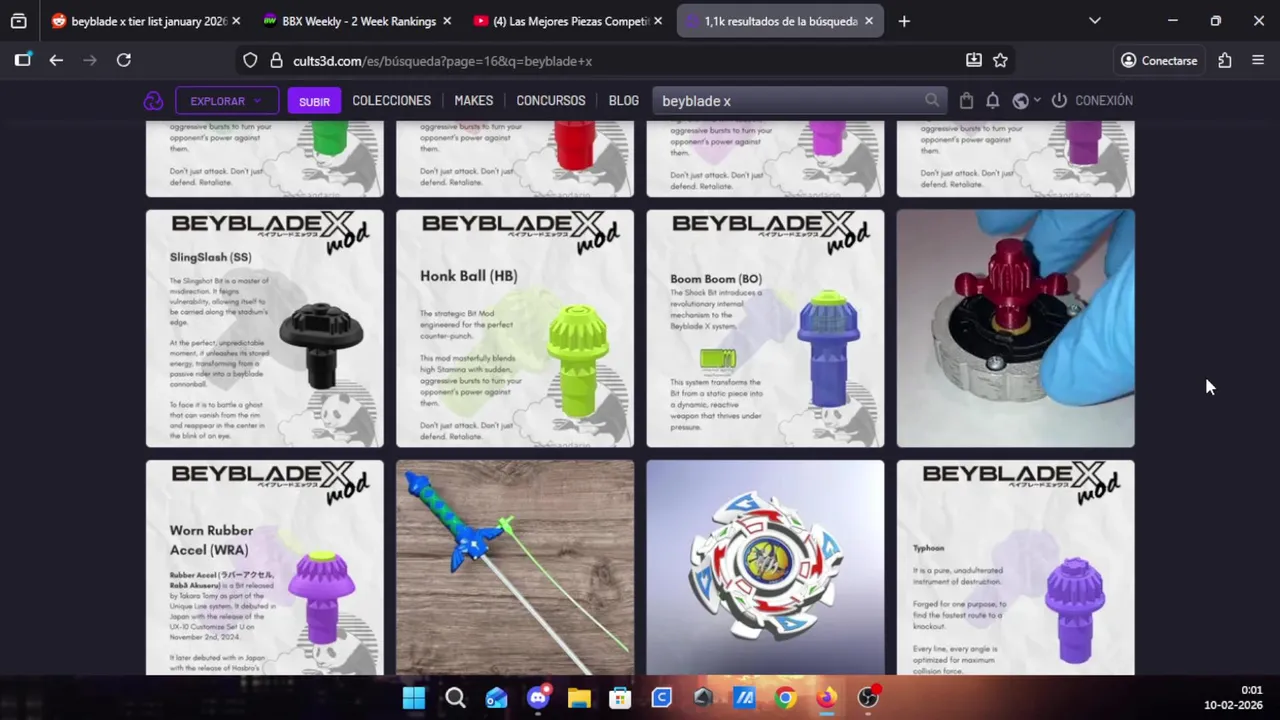Open Google Chrome from the taskbar
This screenshot has width=1280, height=720.
pyautogui.click(x=785, y=698)
